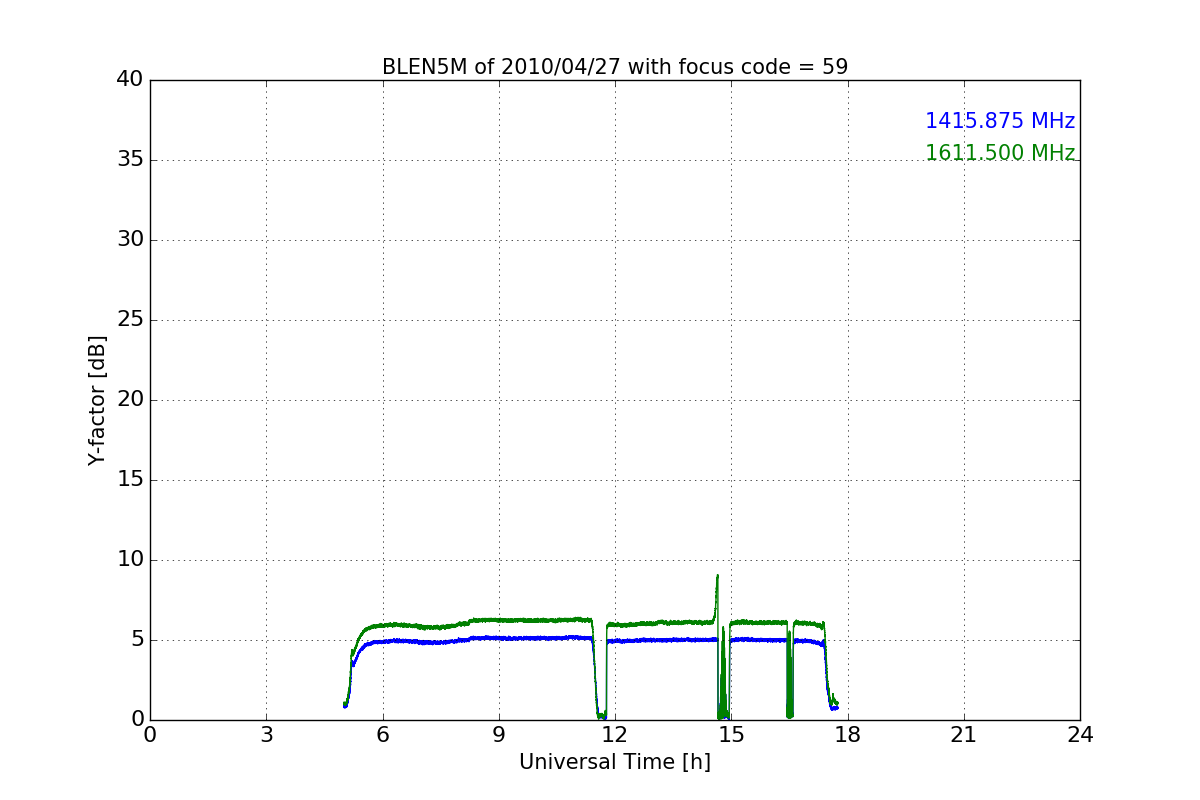Click the 'Y-factor [dB]' axis label
1200x800 pixels.
pyautogui.click(x=96, y=400)
